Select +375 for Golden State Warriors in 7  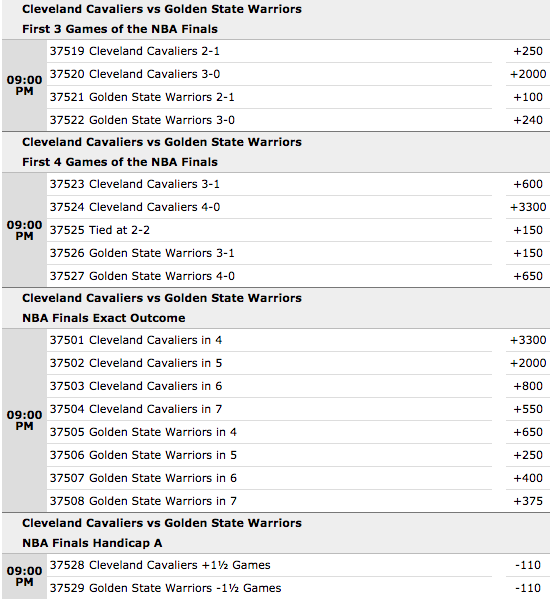point(528,501)
